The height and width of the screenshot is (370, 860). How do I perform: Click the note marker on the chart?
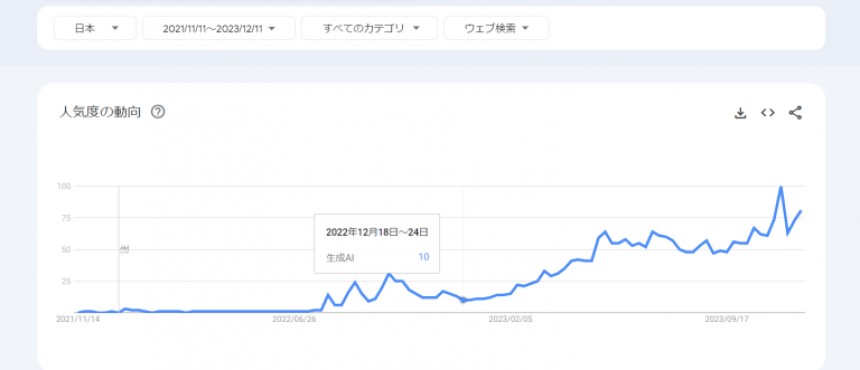[x=125, y=250]
